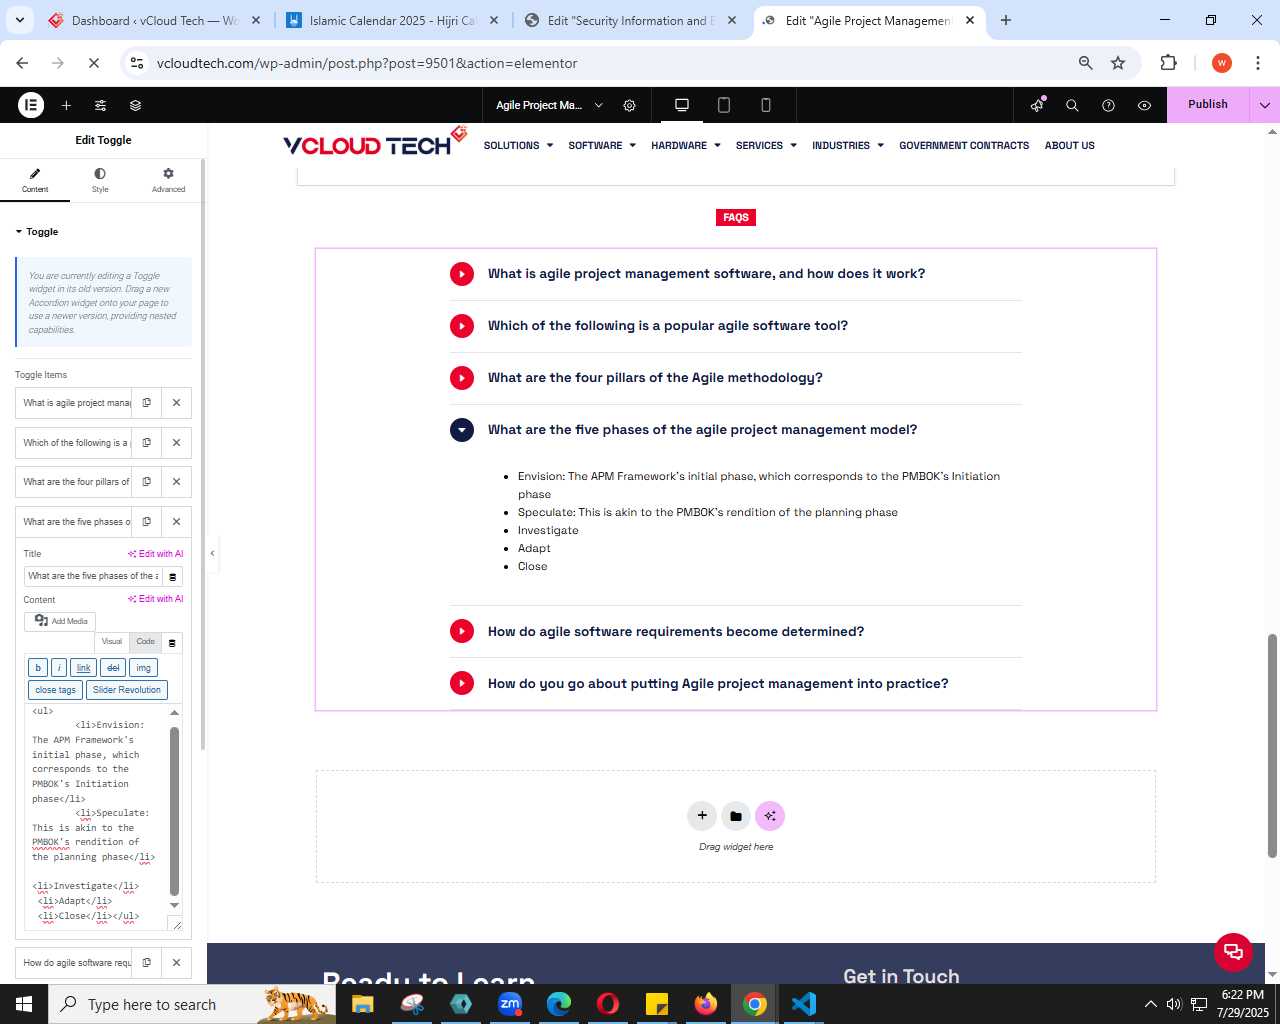The width and height of the screenshot is (1280, 1024).
Task: Switch to tablet preview mode
Action: coord(724,105)
